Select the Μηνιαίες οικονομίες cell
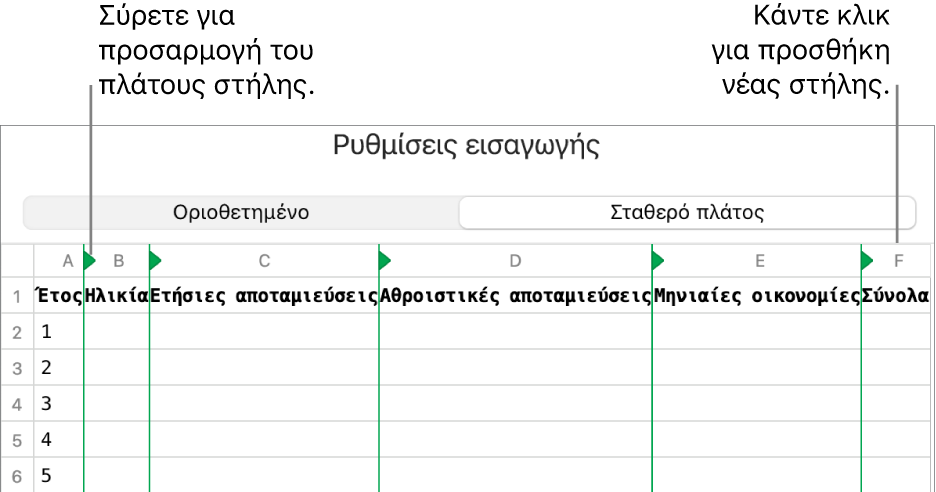Screen dimensions: 936x492 pos(756,295)
